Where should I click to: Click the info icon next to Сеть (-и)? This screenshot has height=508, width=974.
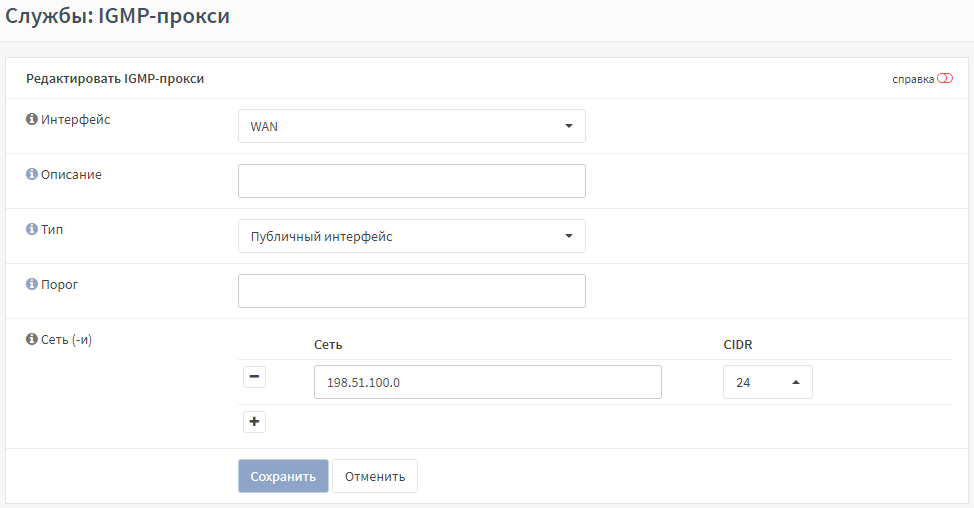click(32, 339)
